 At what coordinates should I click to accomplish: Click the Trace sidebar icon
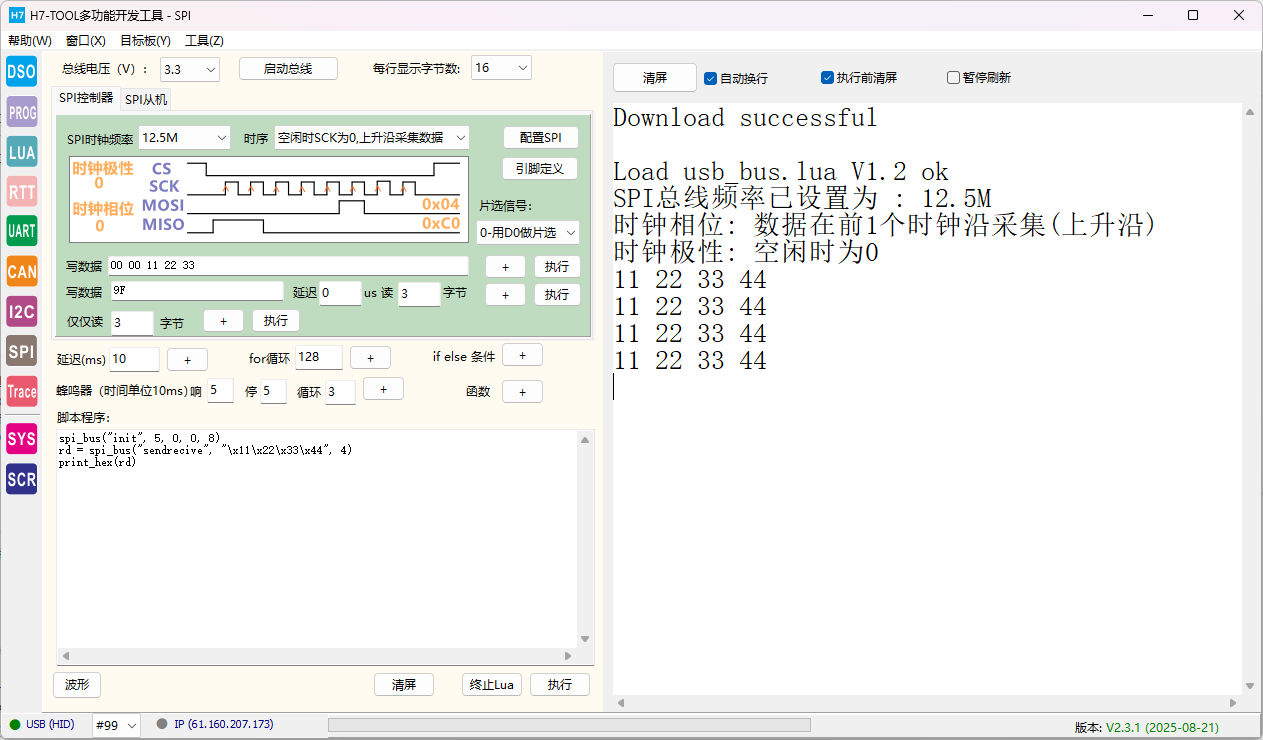21,391
